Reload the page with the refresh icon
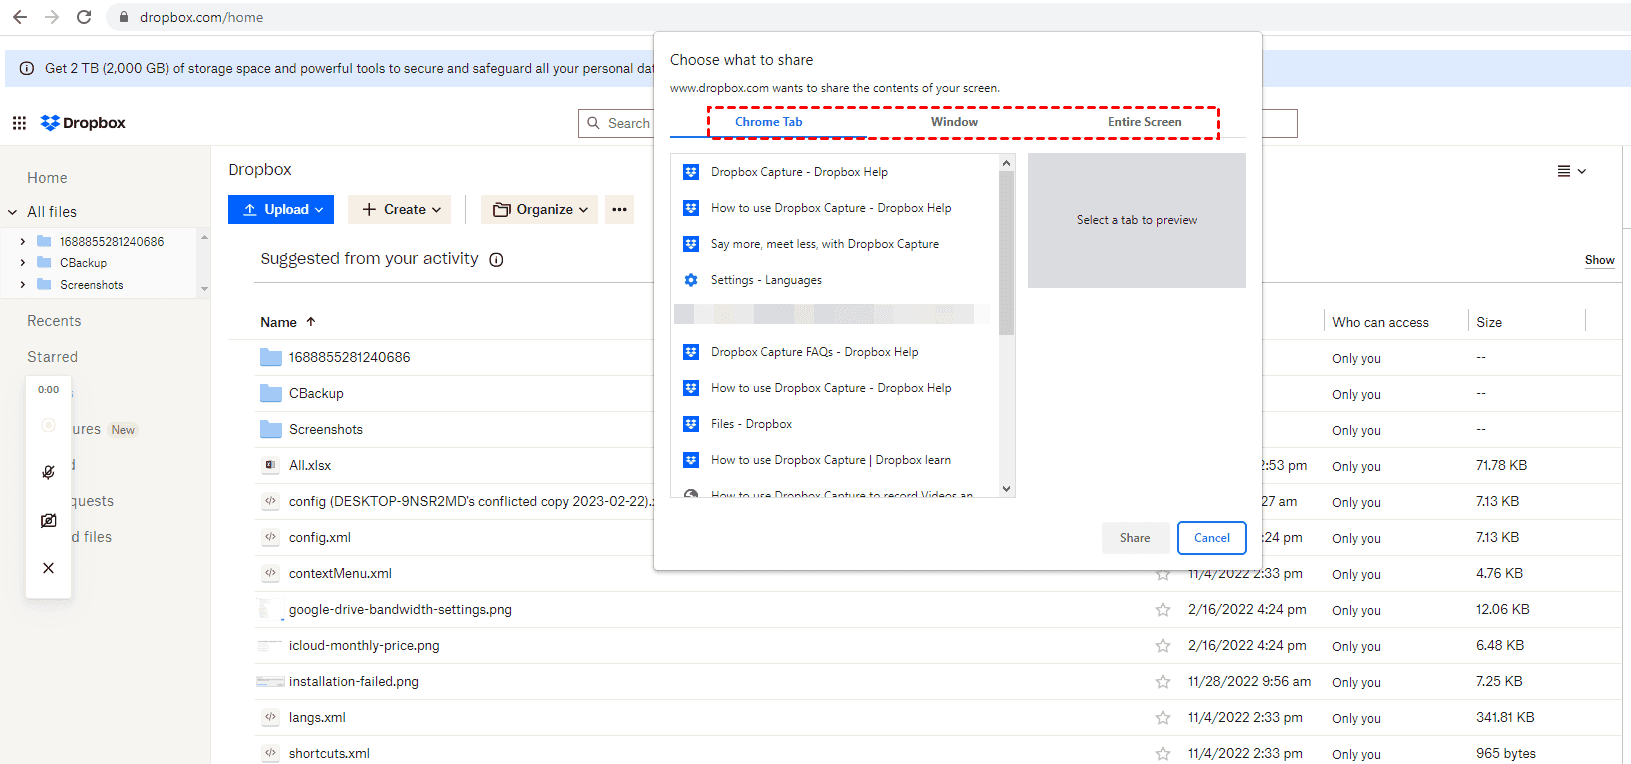The height and width of the screenshot is (764, 1631). tap(84, 17)
